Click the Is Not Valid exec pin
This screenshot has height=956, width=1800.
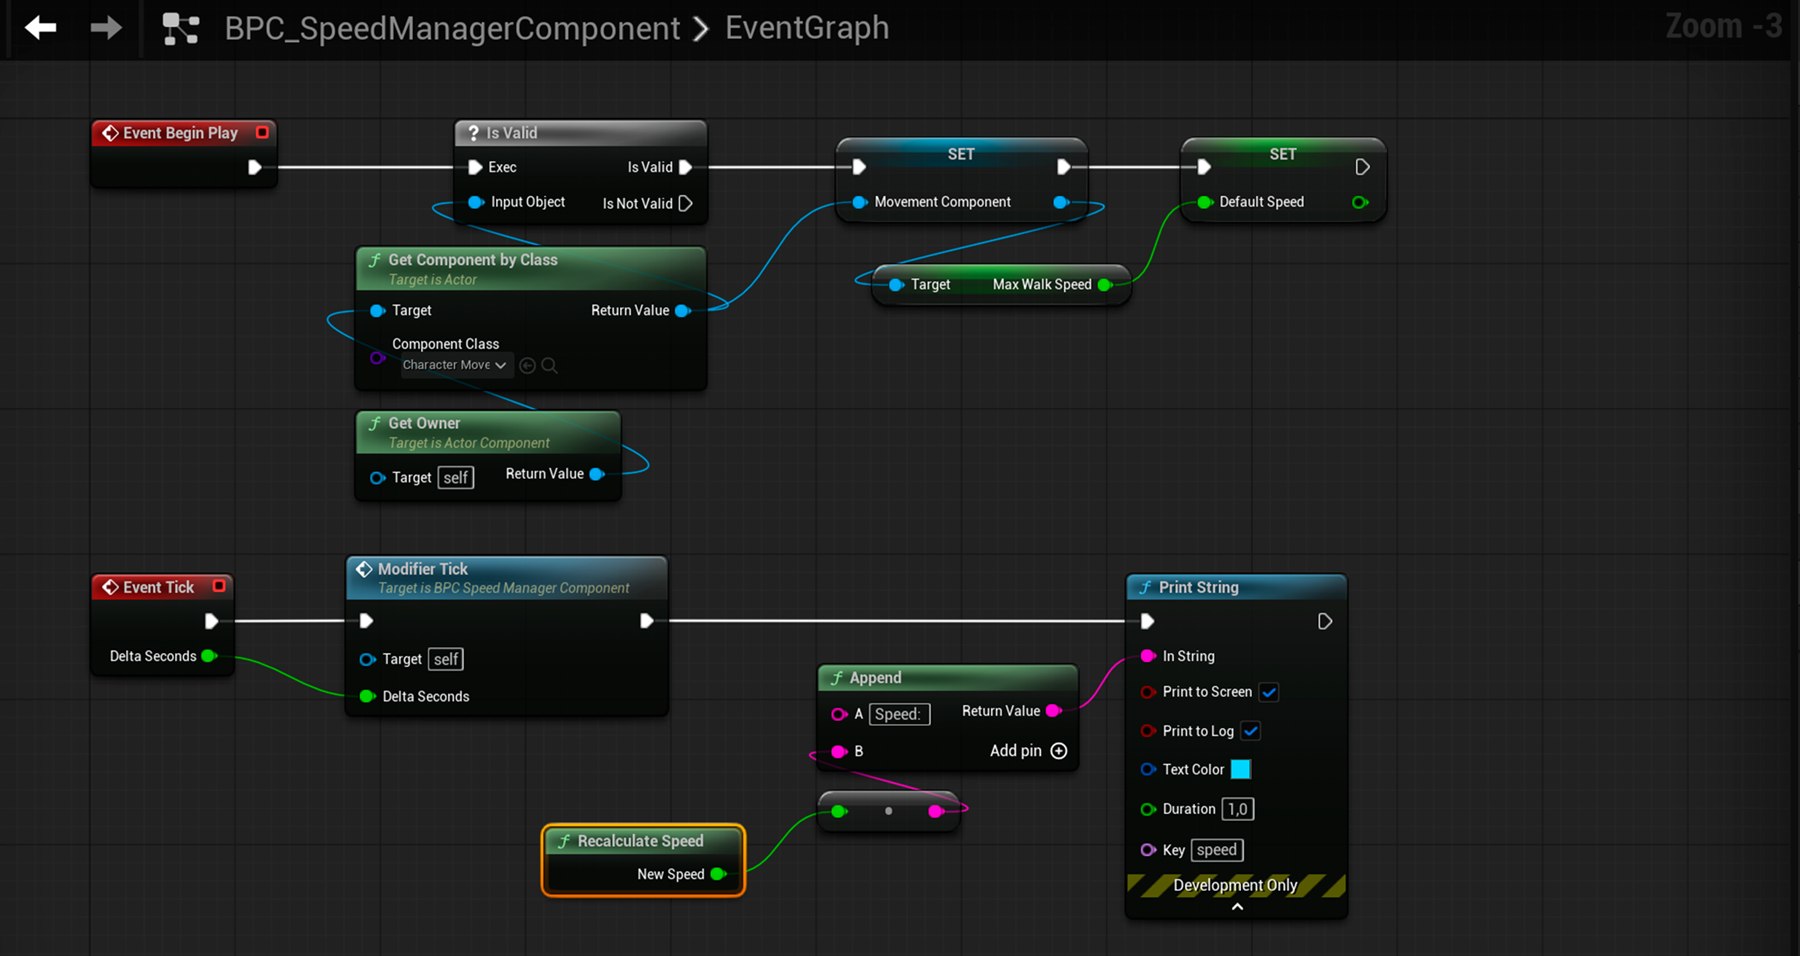pos(685,203)
